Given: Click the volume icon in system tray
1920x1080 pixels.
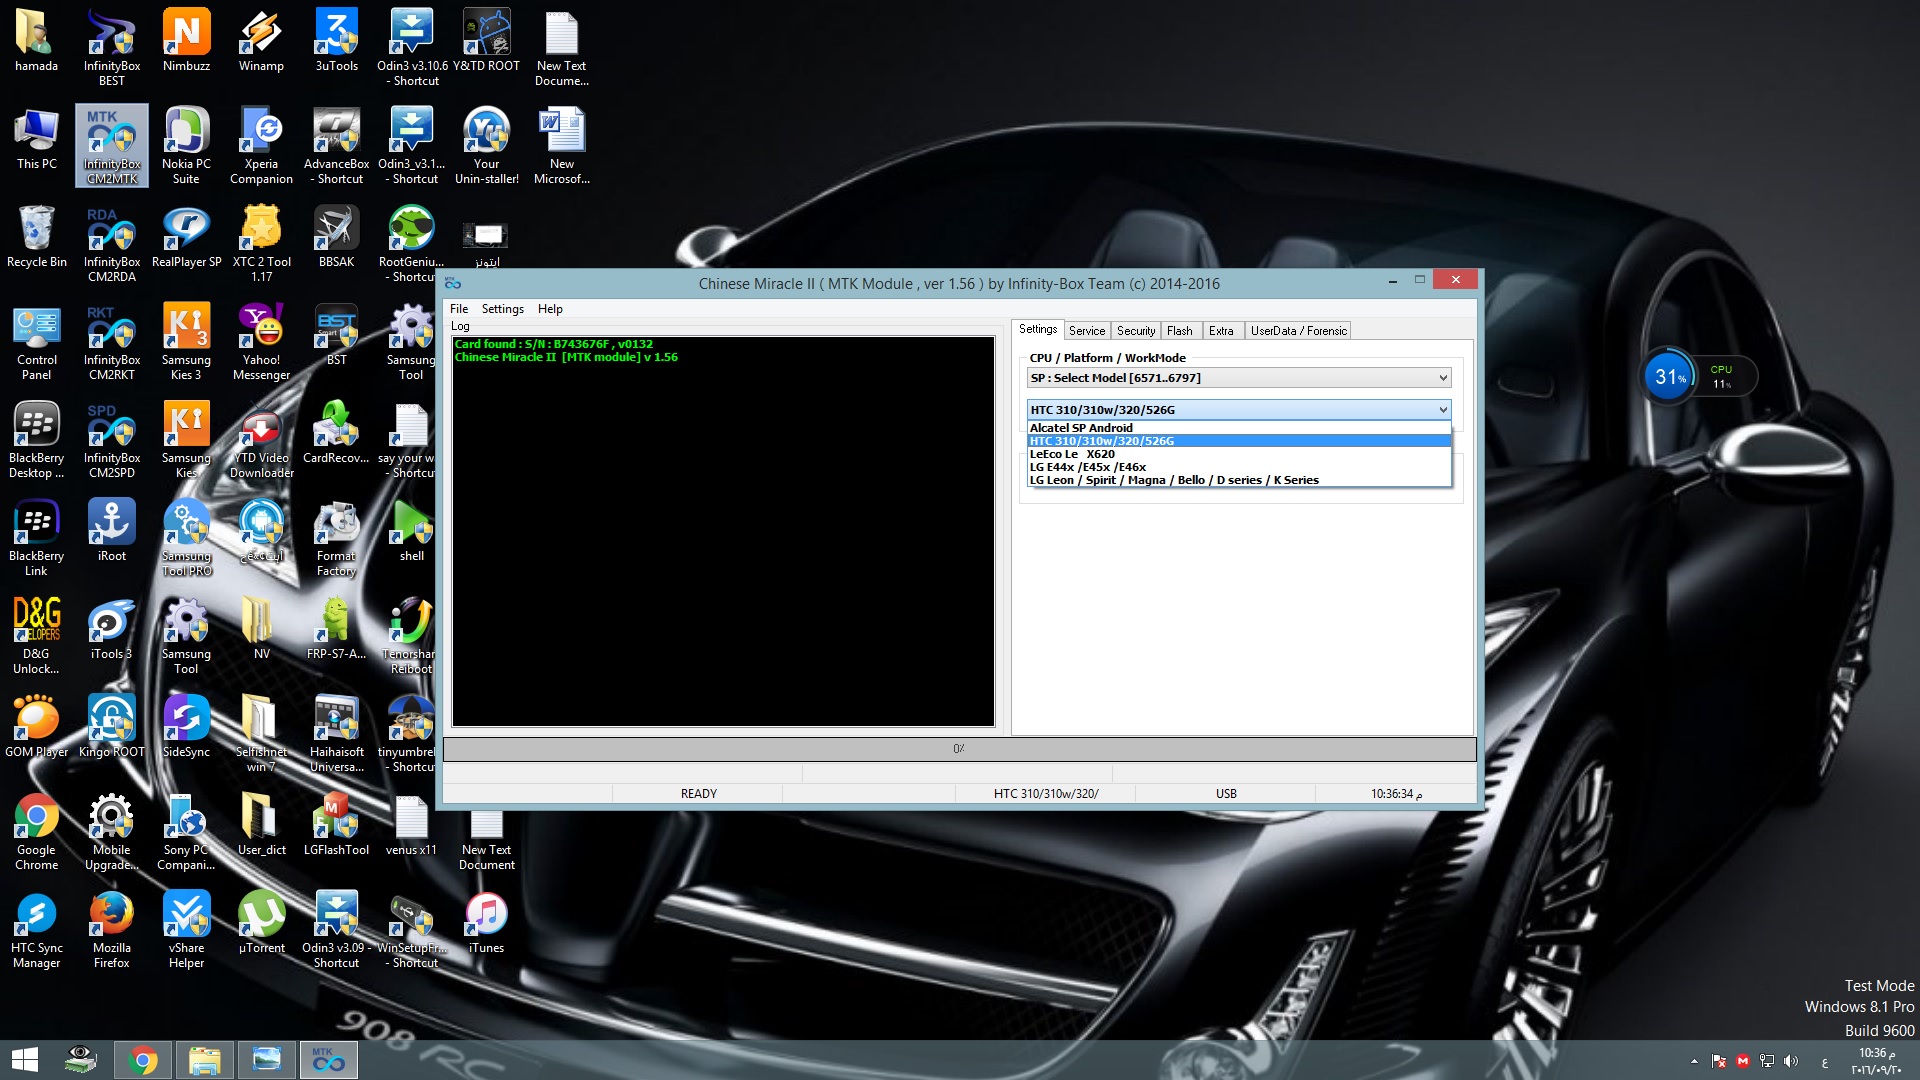Looking at the screenshot, I should [x=1790, y=1061].
